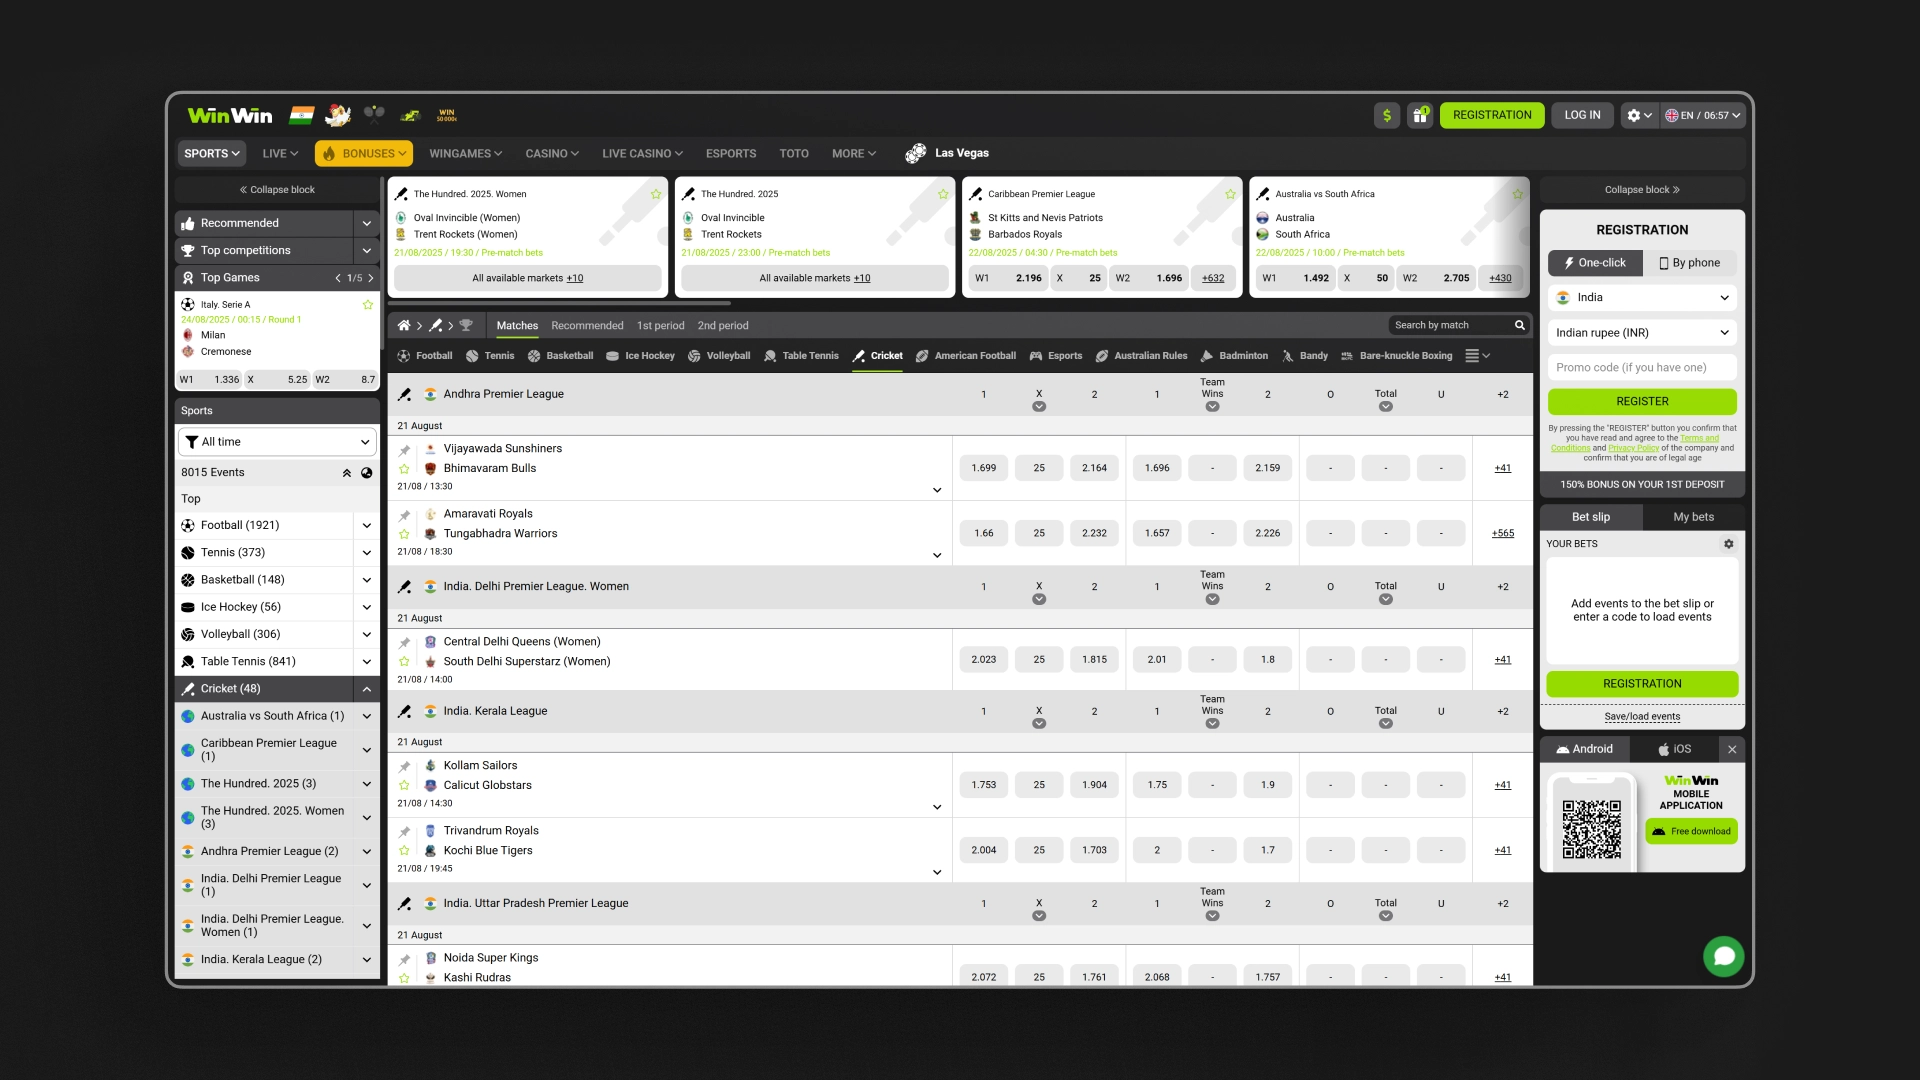The width and height of the screenshot is (1920, 1080).
Task: Click the 150% bonus on 1st deposit banner
Action: [1642, 485]
